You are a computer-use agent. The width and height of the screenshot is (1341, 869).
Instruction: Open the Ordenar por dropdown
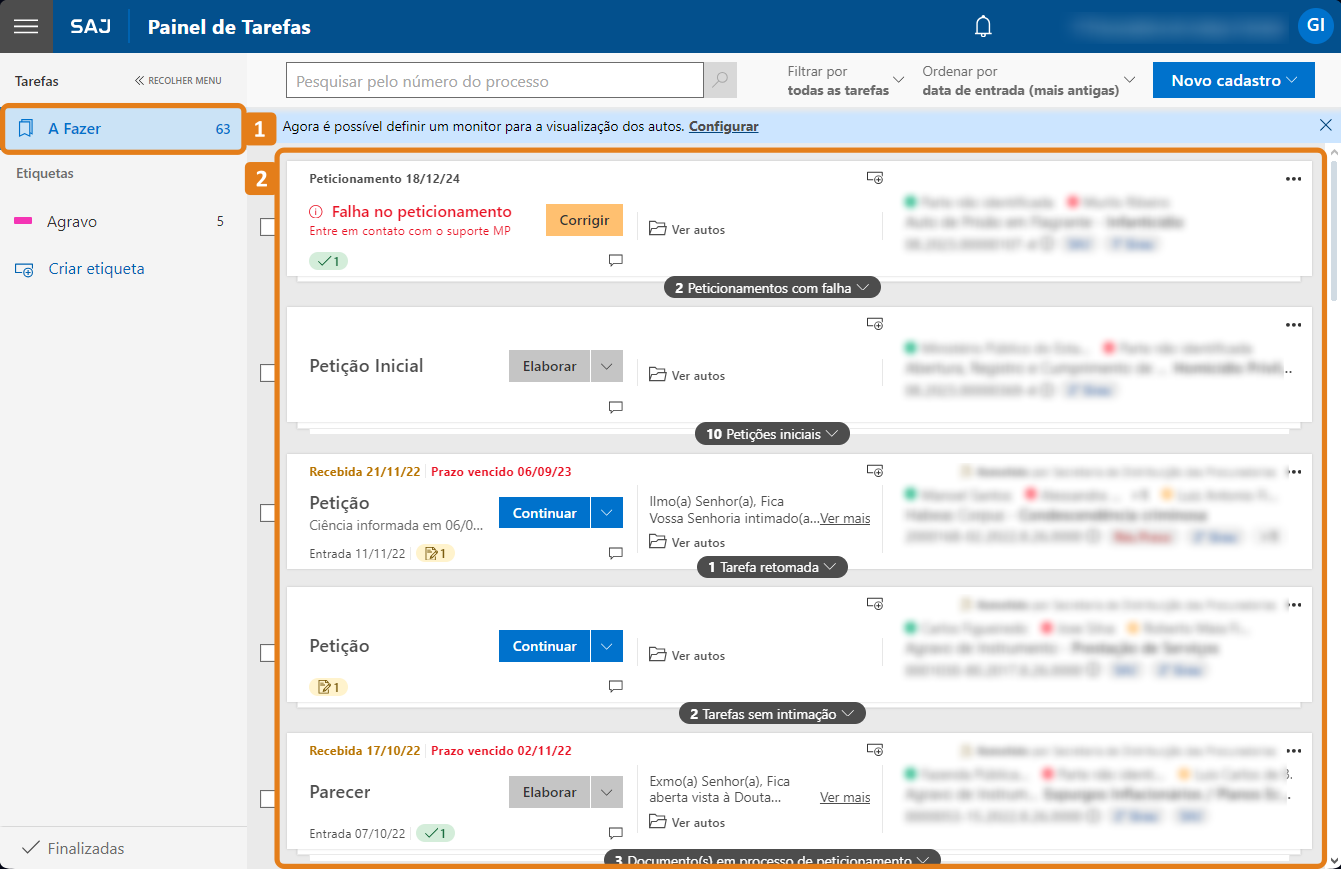tap(1029, 80)
